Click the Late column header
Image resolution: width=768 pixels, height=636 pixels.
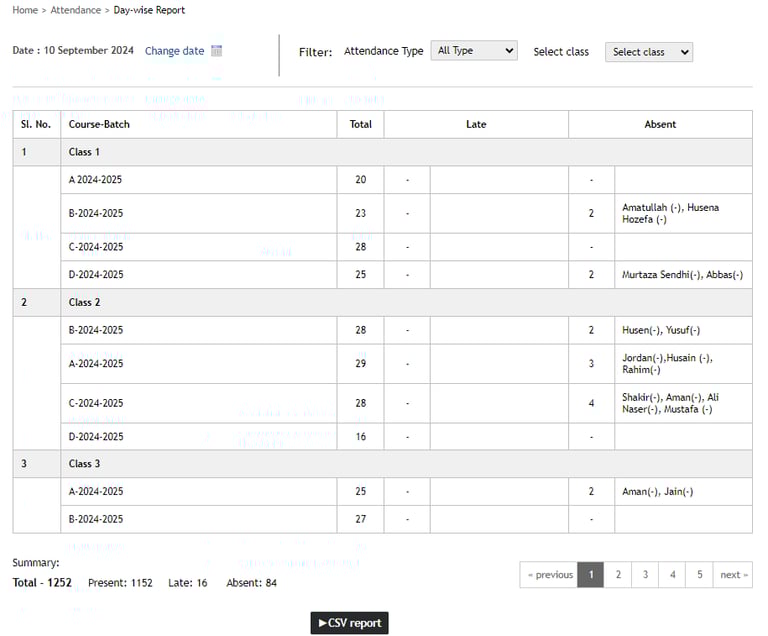pos(476,124)
